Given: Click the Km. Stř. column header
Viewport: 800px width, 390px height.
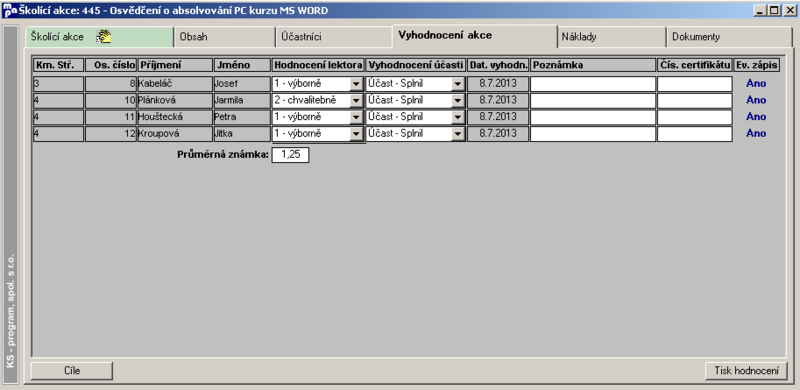Looking at the screenshot, I should (x=58, y=65).
